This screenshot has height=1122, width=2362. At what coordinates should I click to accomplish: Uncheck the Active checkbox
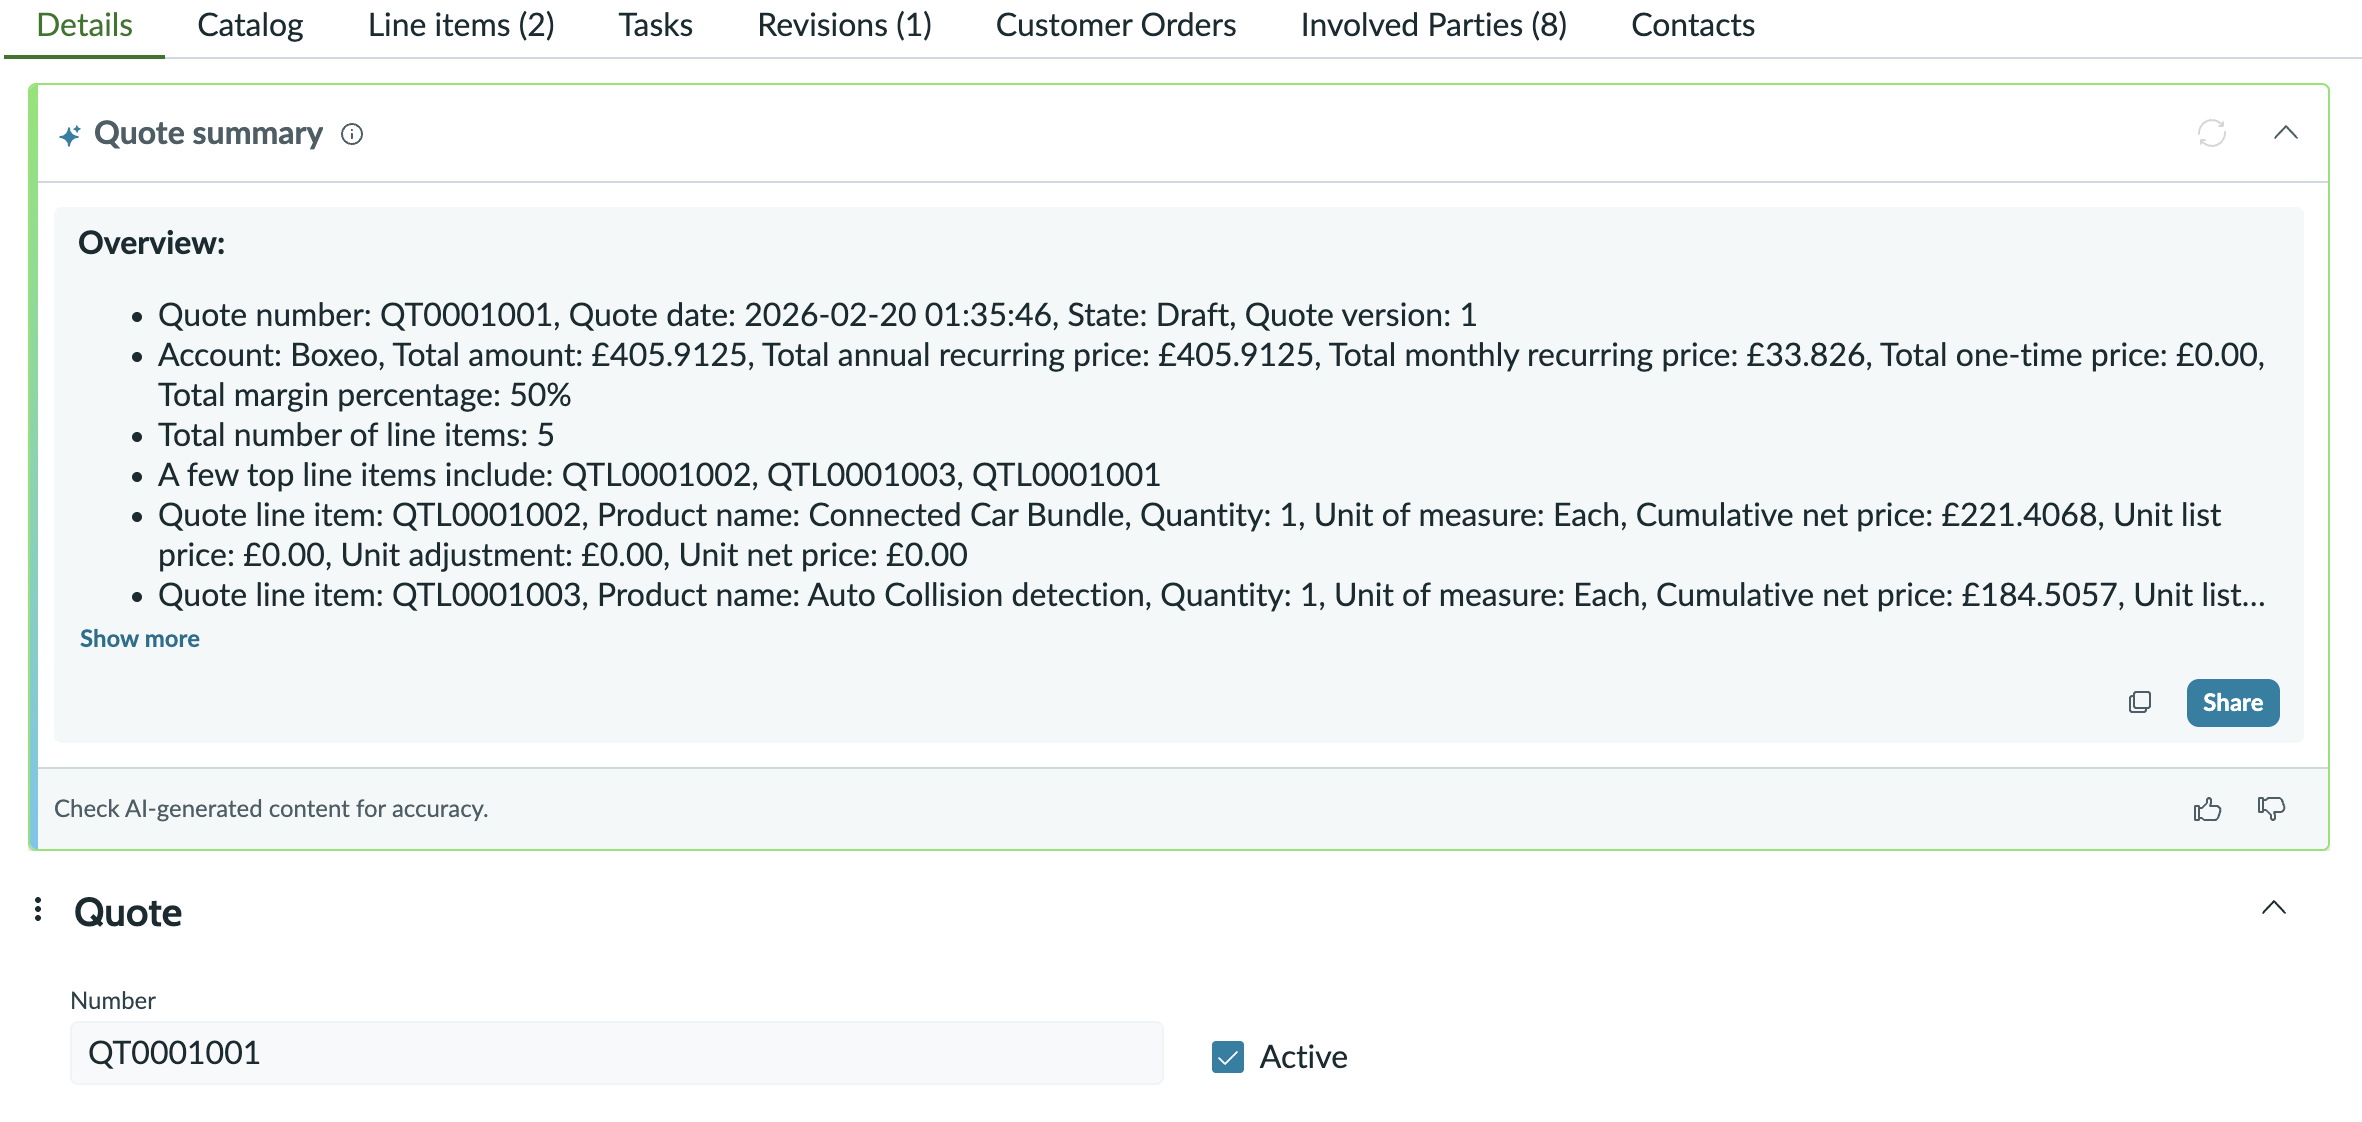click(x=1227, y=1057)
